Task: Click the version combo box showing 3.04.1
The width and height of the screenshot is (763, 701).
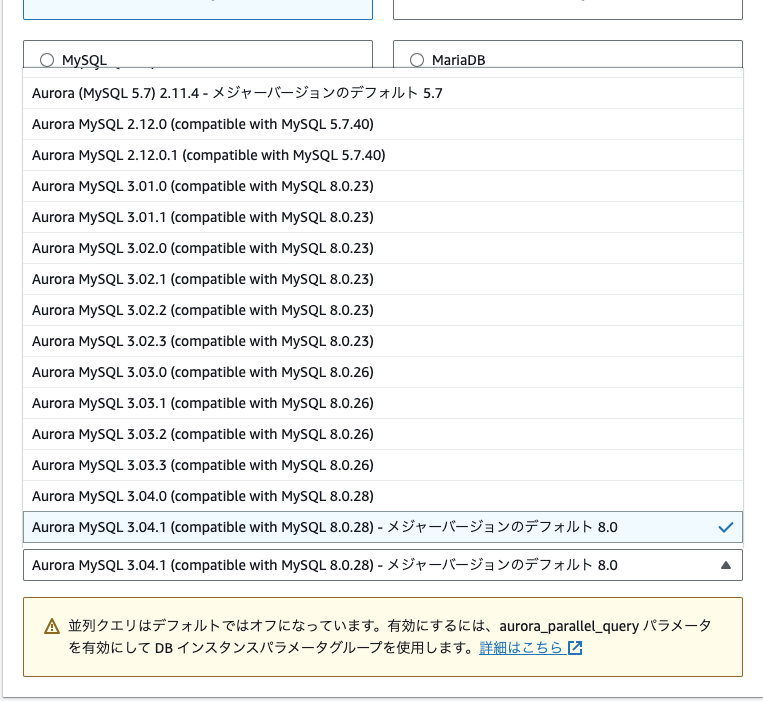Action: (383, 565)
